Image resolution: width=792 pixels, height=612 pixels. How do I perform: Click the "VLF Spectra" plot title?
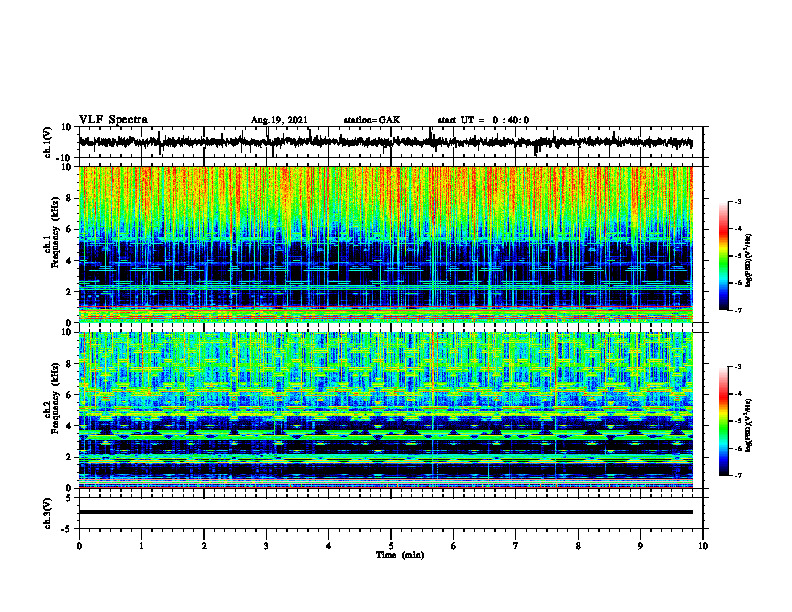pyautogui.click(x=113, y=120)
